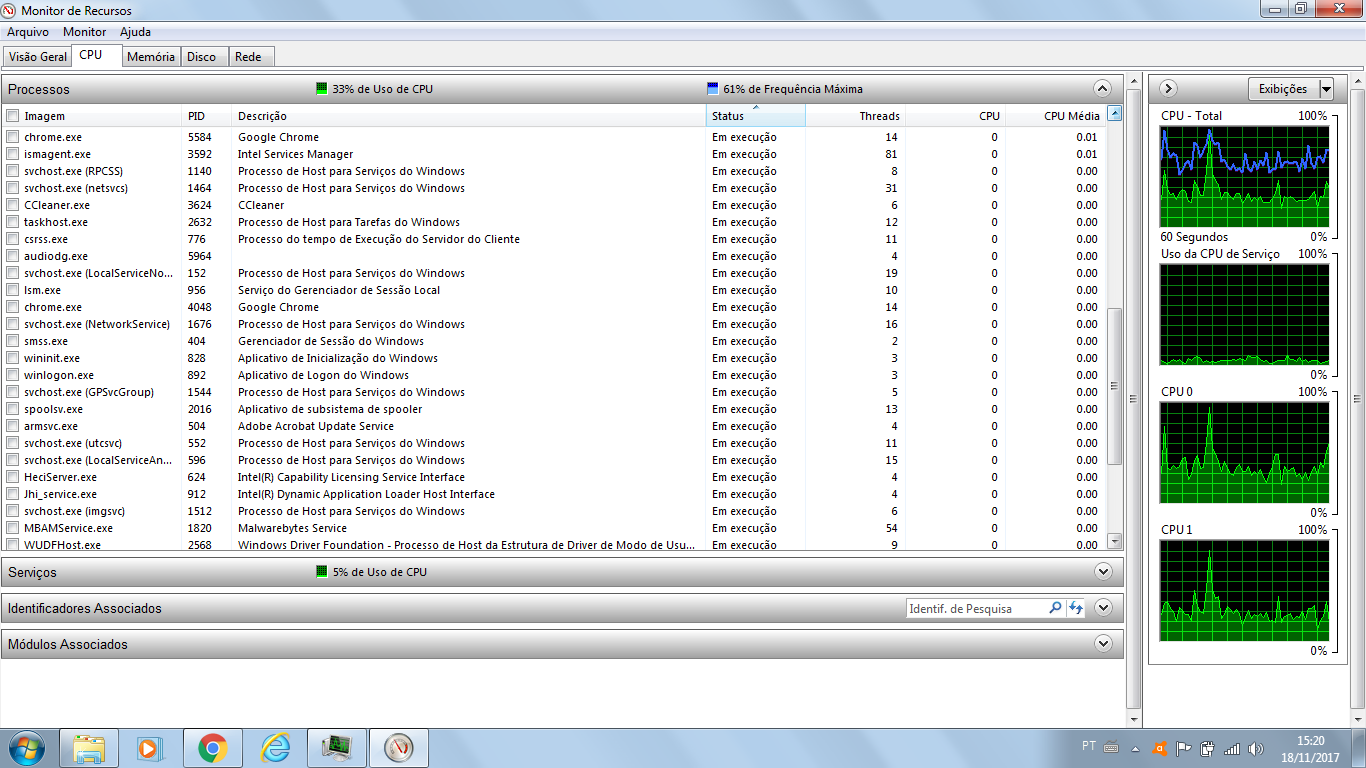Open the Monitor menu

pyautogui.click(x=84, y=32)
